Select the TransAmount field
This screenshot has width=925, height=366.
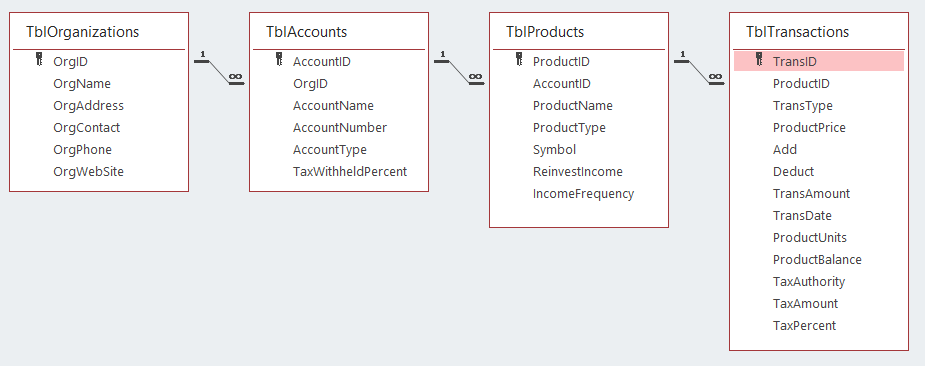pos(811,194)
